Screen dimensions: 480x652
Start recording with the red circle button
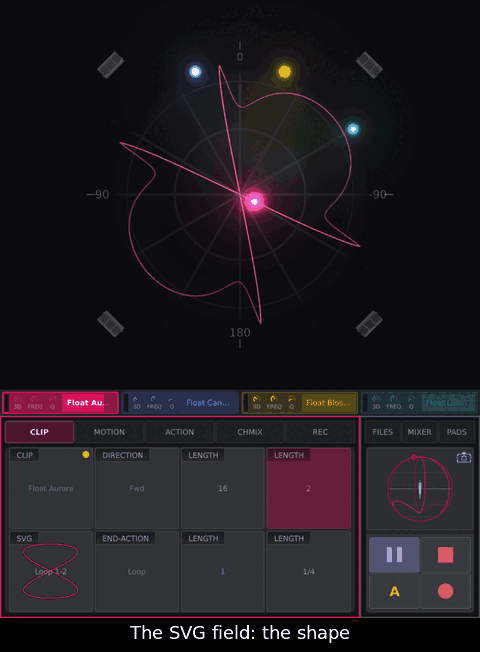pyautogui.click(x=445, y=591)
